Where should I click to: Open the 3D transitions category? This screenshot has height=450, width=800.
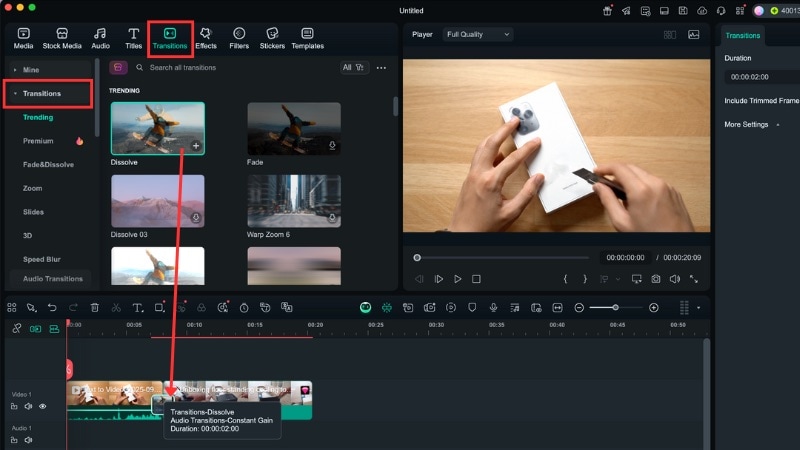point(28,236)
